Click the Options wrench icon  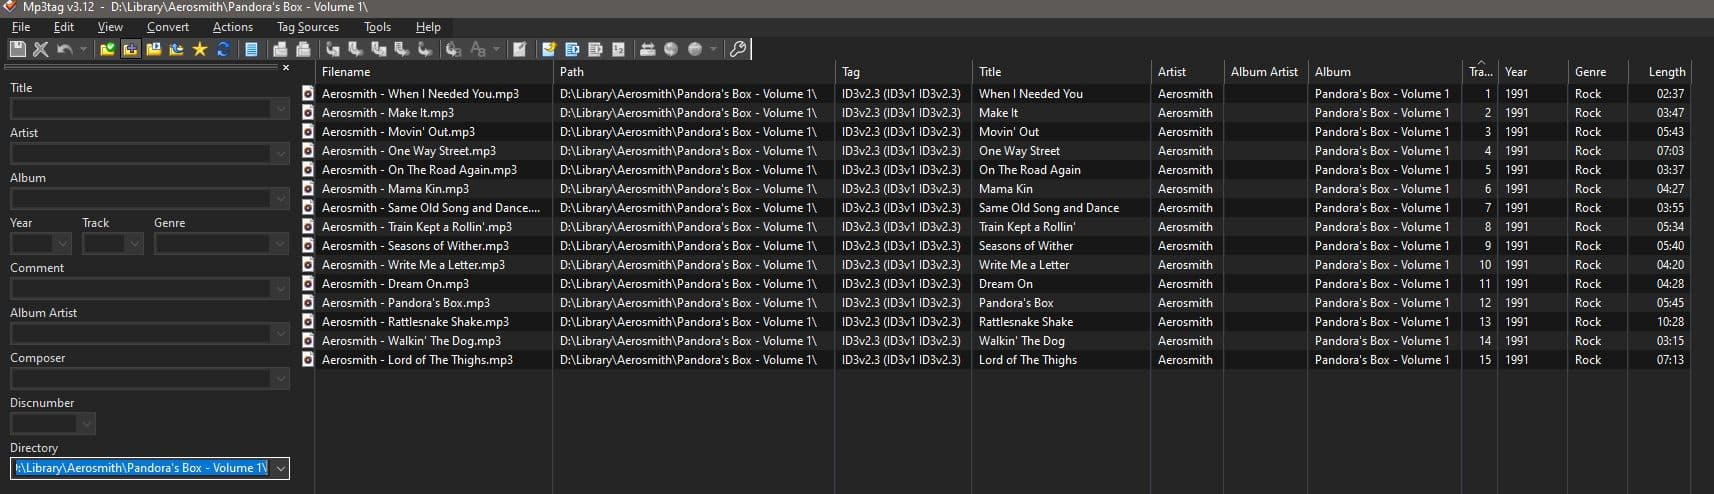click(737, 49)
